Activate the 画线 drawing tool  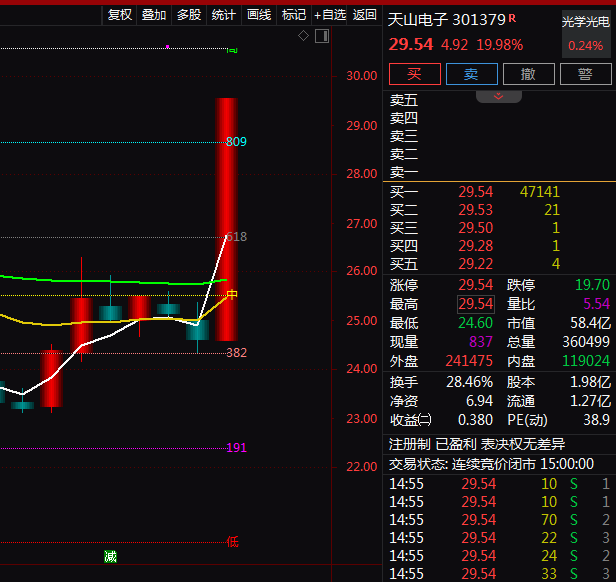259,15
